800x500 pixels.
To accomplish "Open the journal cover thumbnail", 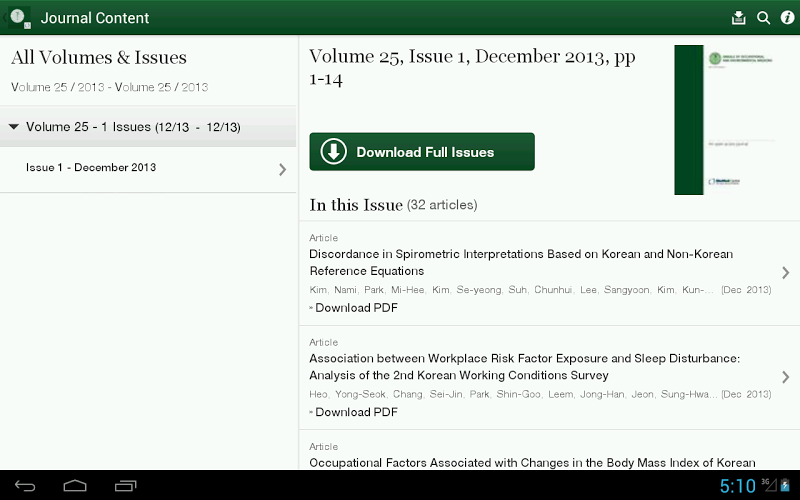I will (726, 119).
